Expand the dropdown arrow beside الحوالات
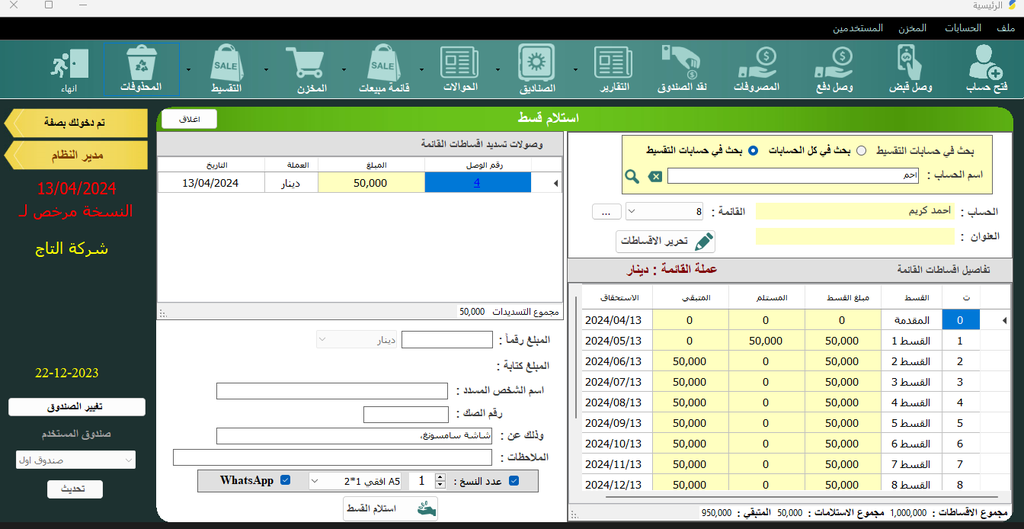The height and width of the screenshot is (529, 1024). 421,69
